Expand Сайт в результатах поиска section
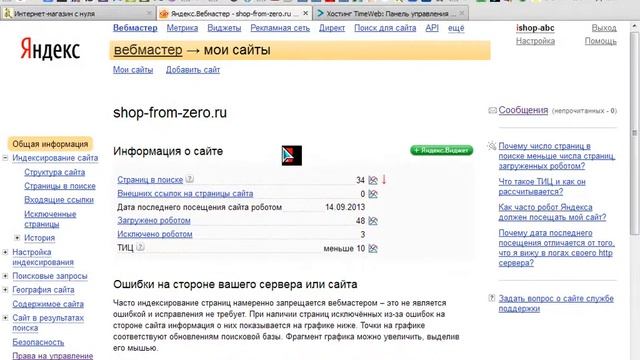The height and width of the screenshot is (360, 640). [x=5, y=318]
